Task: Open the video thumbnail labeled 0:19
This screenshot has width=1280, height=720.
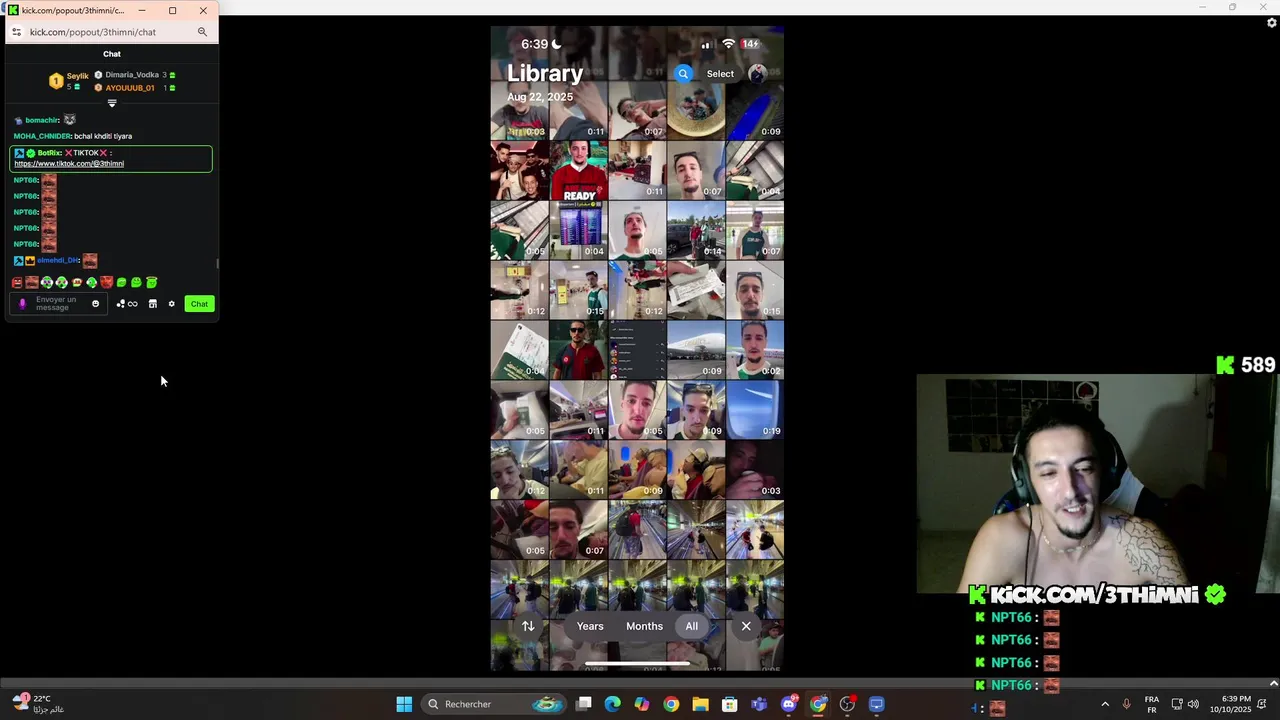Action: pyautogui.click(x=755, y=410)
